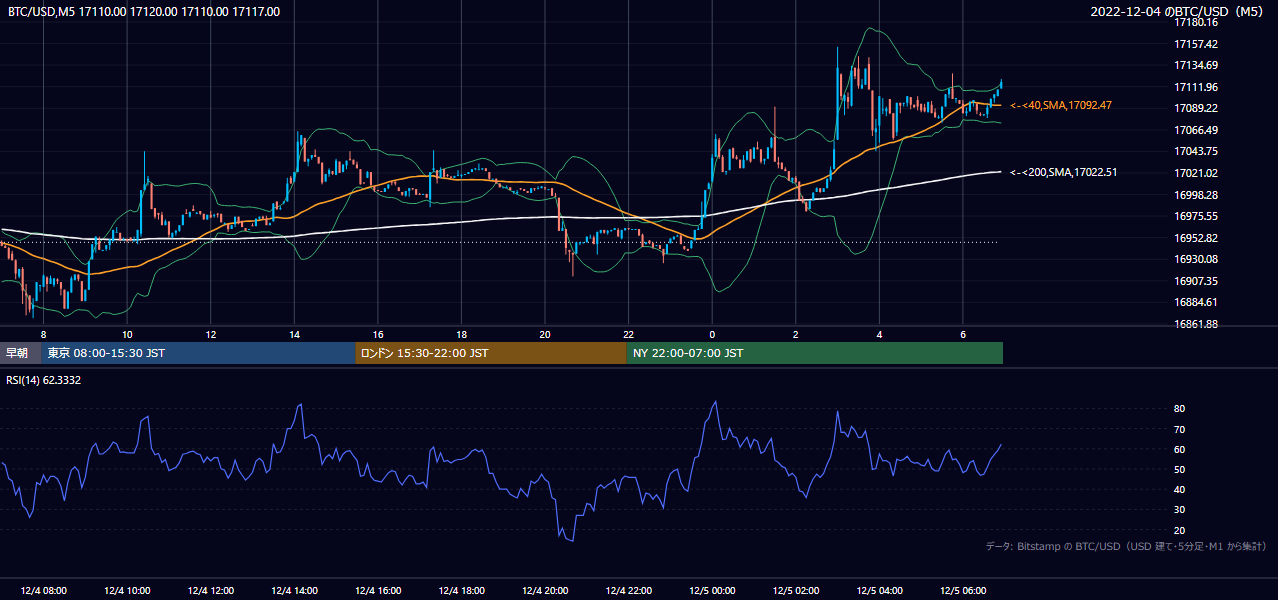
Task: Click the 12/5 02:00 date label
Action: 796,591
